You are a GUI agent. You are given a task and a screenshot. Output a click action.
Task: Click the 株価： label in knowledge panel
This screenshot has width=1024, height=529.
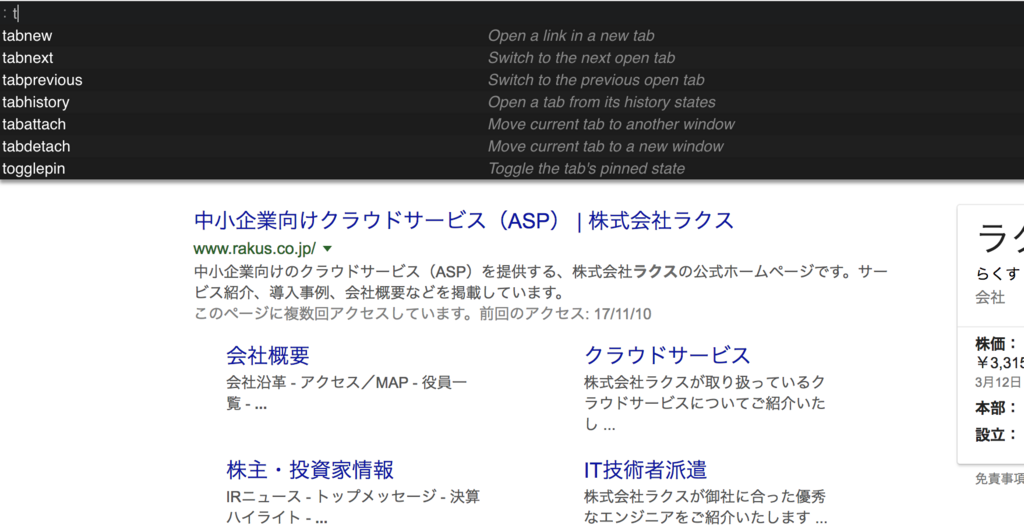pyautogui.click(x=997, y=344)
